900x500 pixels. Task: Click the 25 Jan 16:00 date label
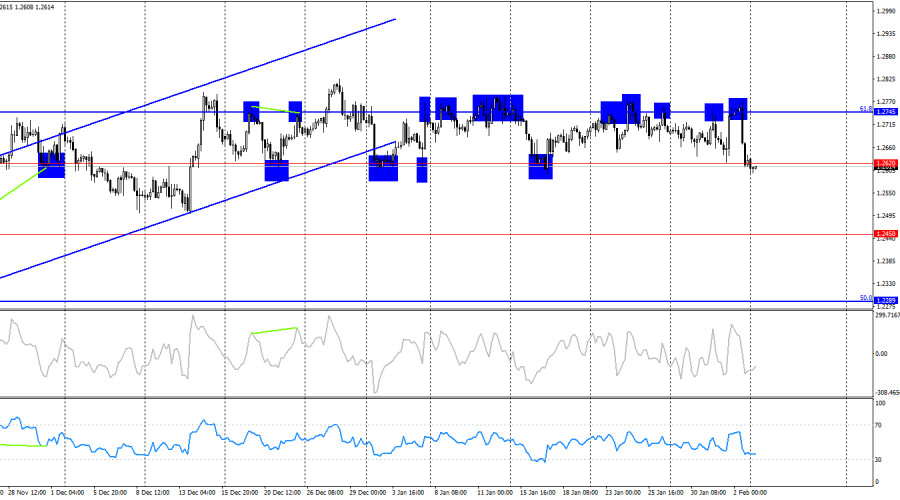click(x=666, y=493)
